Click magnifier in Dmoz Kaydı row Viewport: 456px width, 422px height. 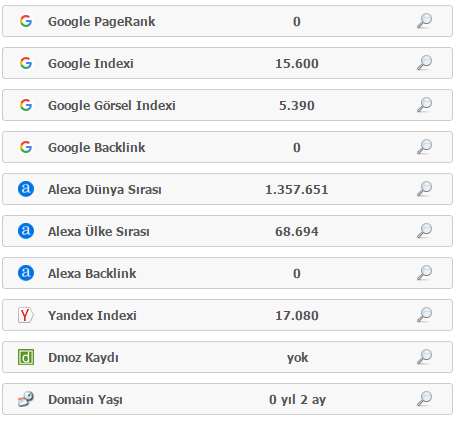click(424, 357)
